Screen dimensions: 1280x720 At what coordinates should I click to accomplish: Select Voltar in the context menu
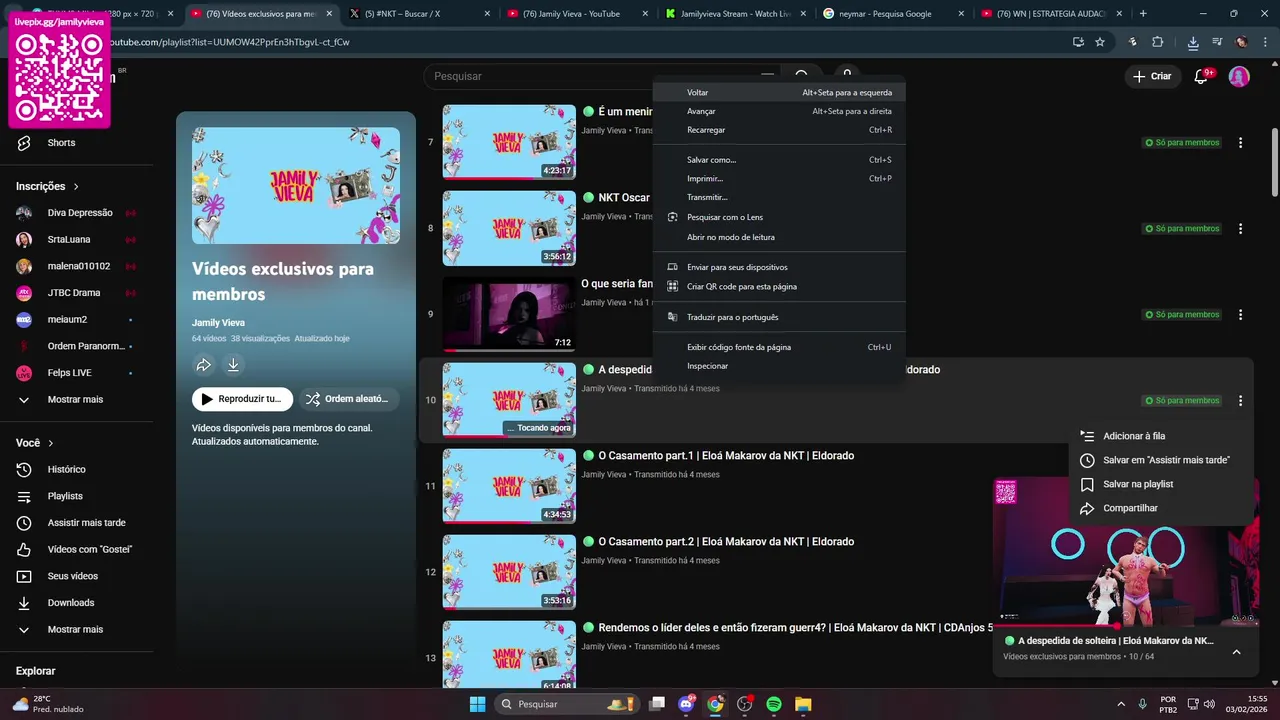[x=779, y=92]
